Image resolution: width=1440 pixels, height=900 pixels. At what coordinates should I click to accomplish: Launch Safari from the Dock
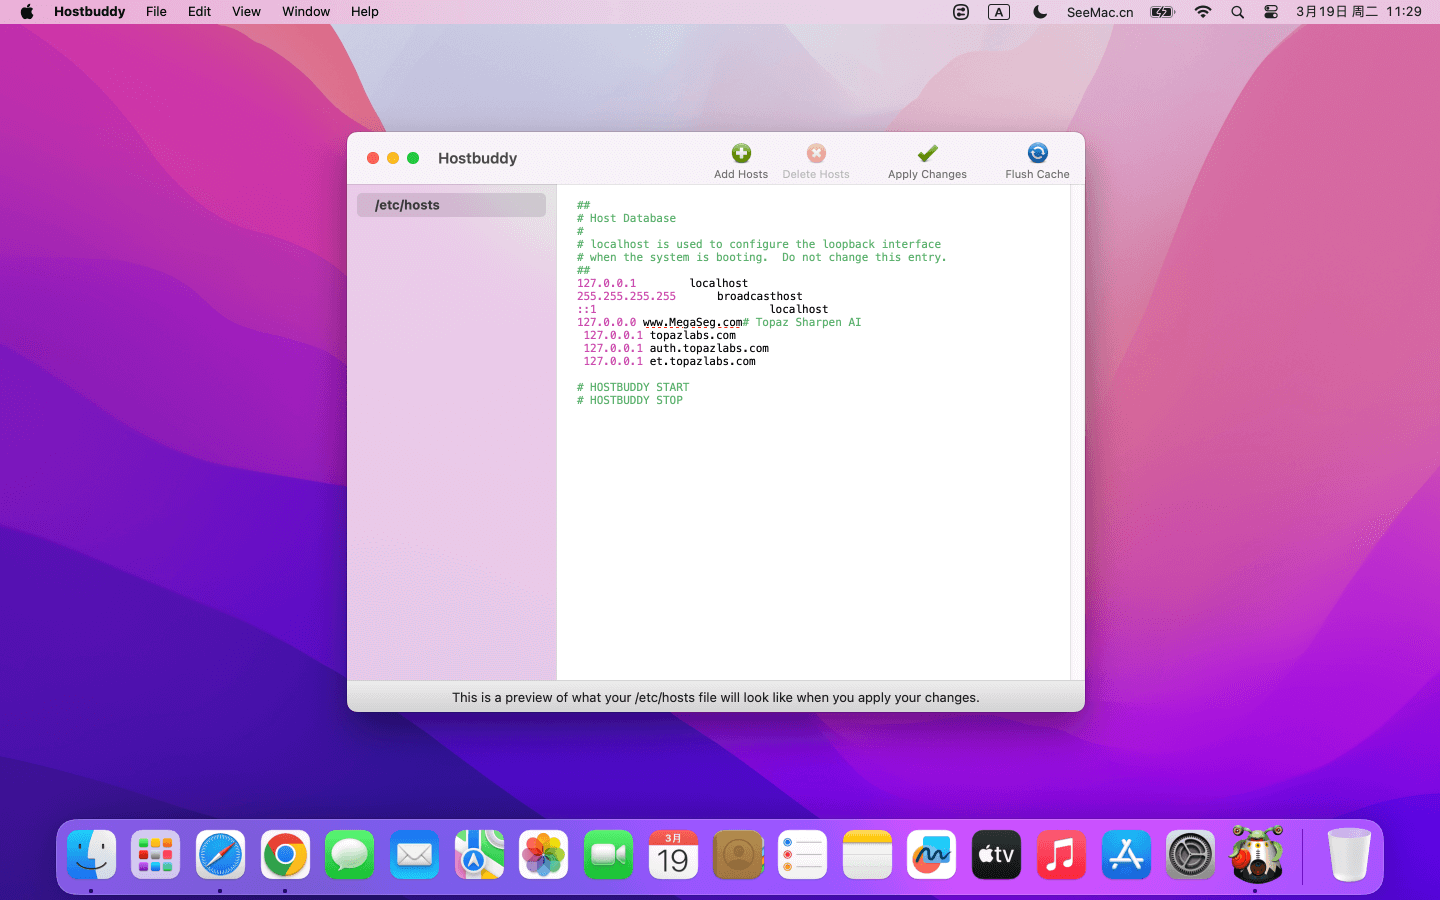(220, 855)
